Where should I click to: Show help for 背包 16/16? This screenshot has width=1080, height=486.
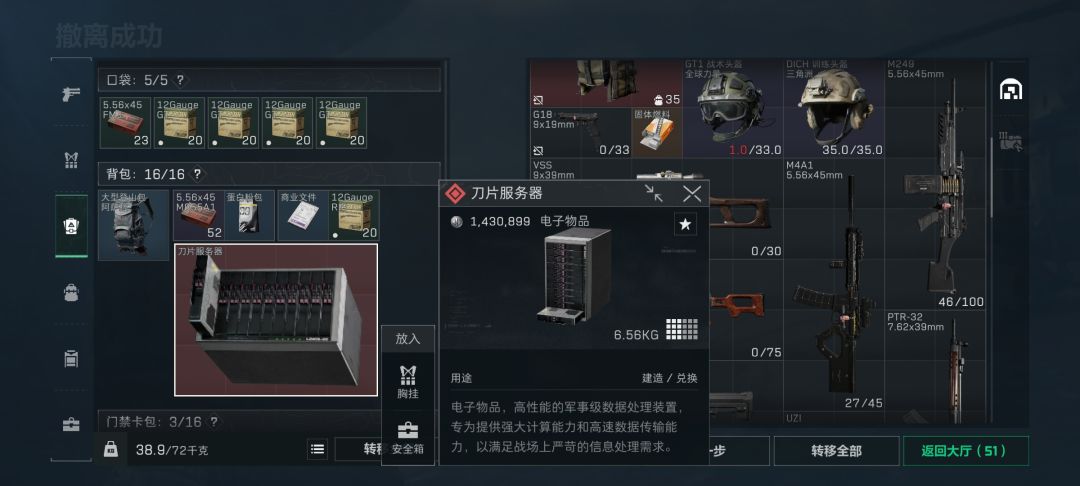point(197,174)
